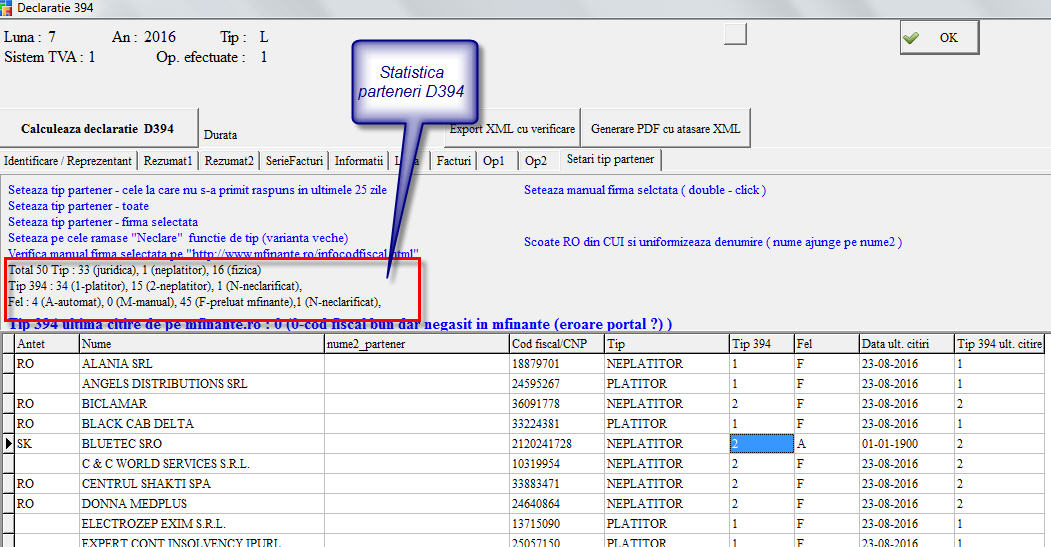This screenshot has height=547, width=1051.
Task: Open the SerieFacturi tab
Action: click(294, 160)
